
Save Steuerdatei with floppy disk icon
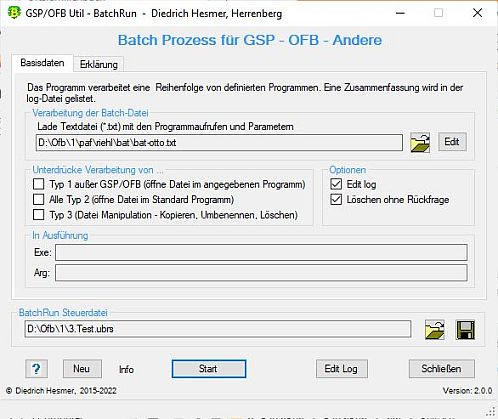pos(465,330)
